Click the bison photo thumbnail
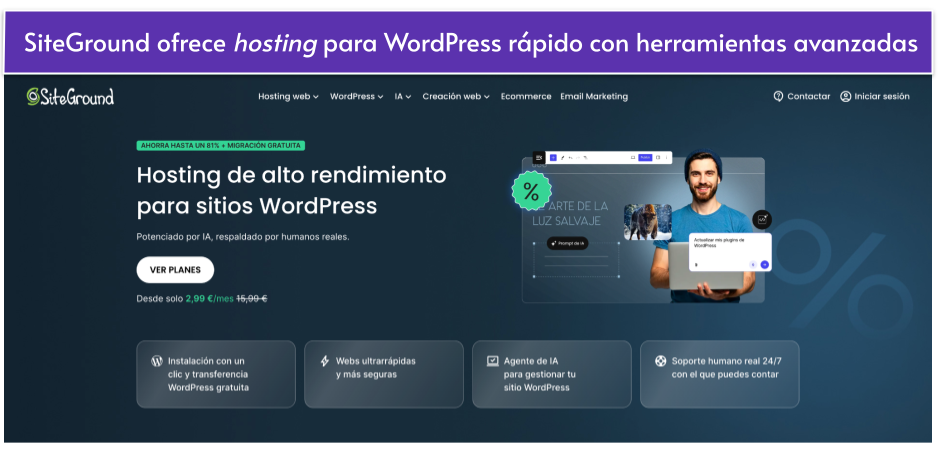This screenshot has height=451, width=938. pos(647,223)
